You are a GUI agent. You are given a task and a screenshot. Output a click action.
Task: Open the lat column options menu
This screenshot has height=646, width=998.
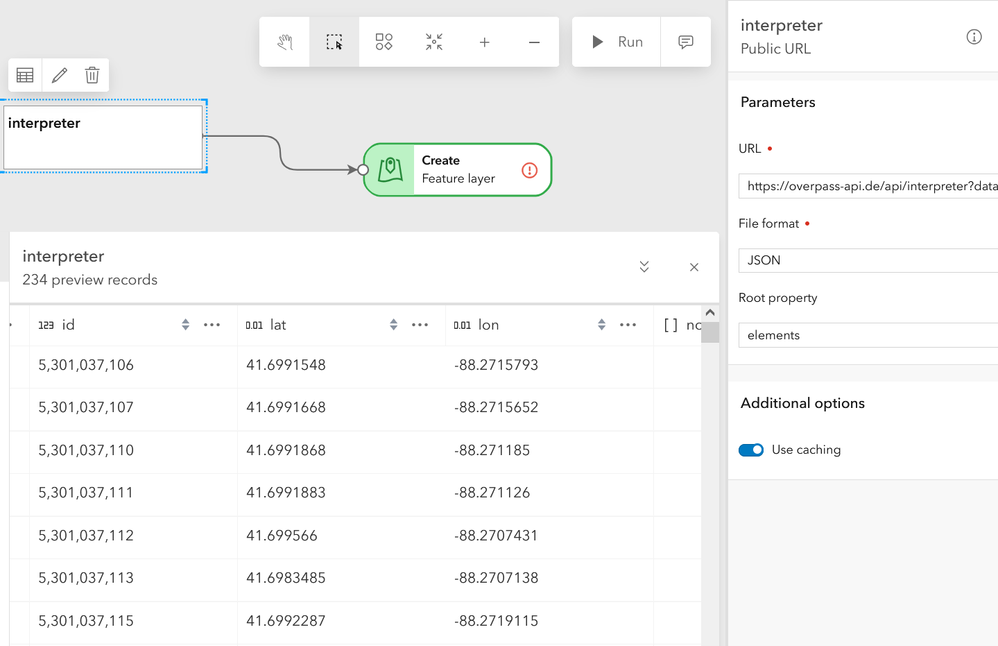tap(420, 325)
